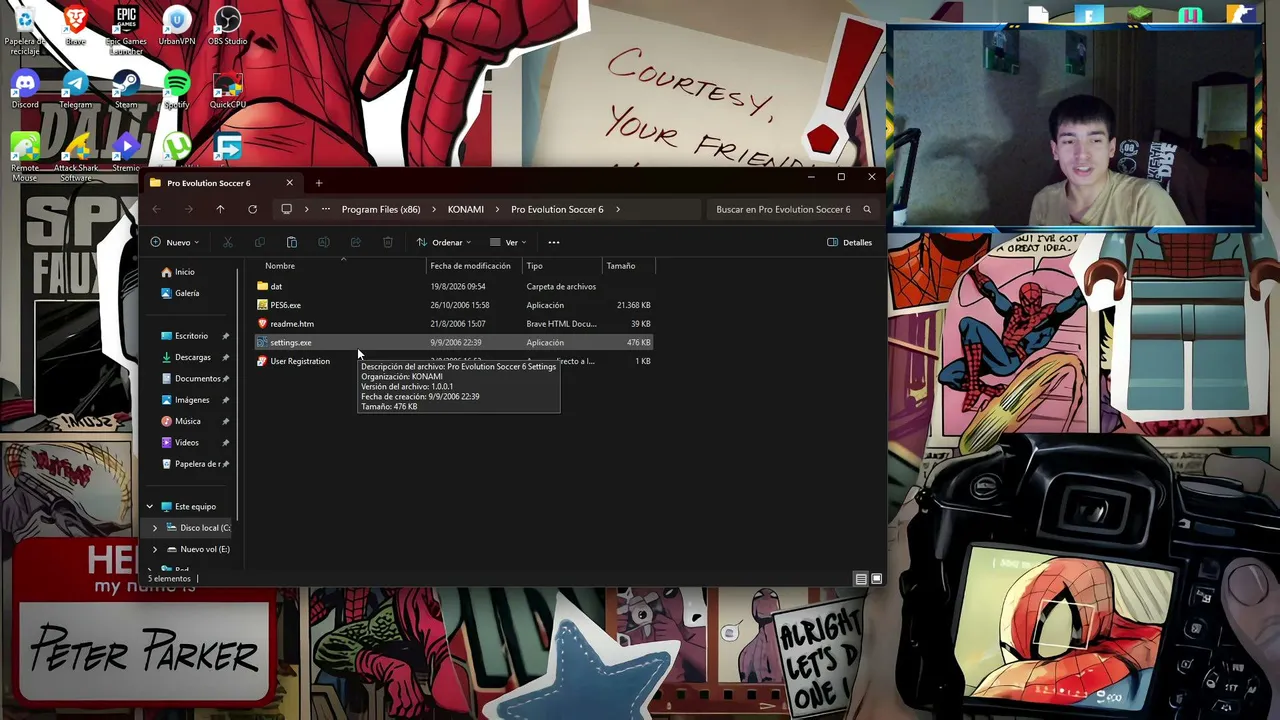The image size is (1280, 720).
Task: Open Brave browser desktop shortcut
Action: [75, 26]
